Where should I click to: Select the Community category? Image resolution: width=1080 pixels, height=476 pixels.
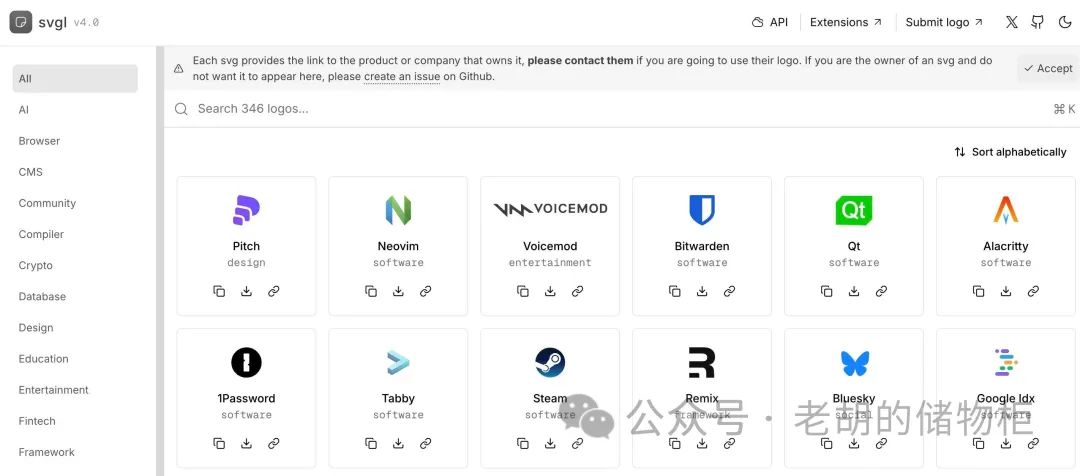point(75,203)
